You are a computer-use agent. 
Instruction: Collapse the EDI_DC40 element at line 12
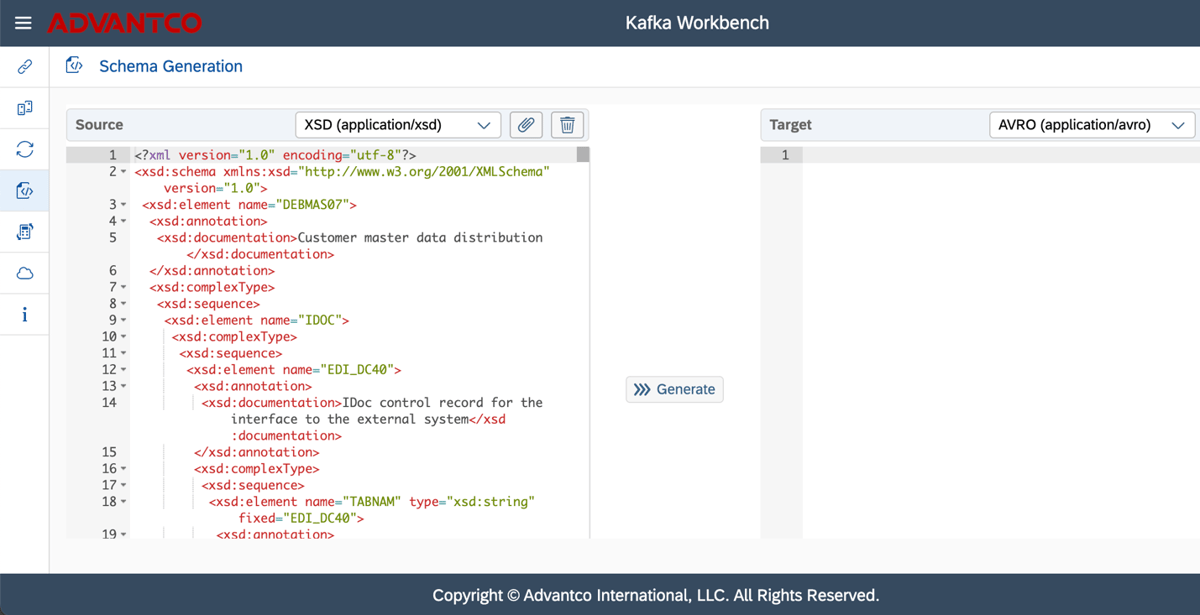122,369
